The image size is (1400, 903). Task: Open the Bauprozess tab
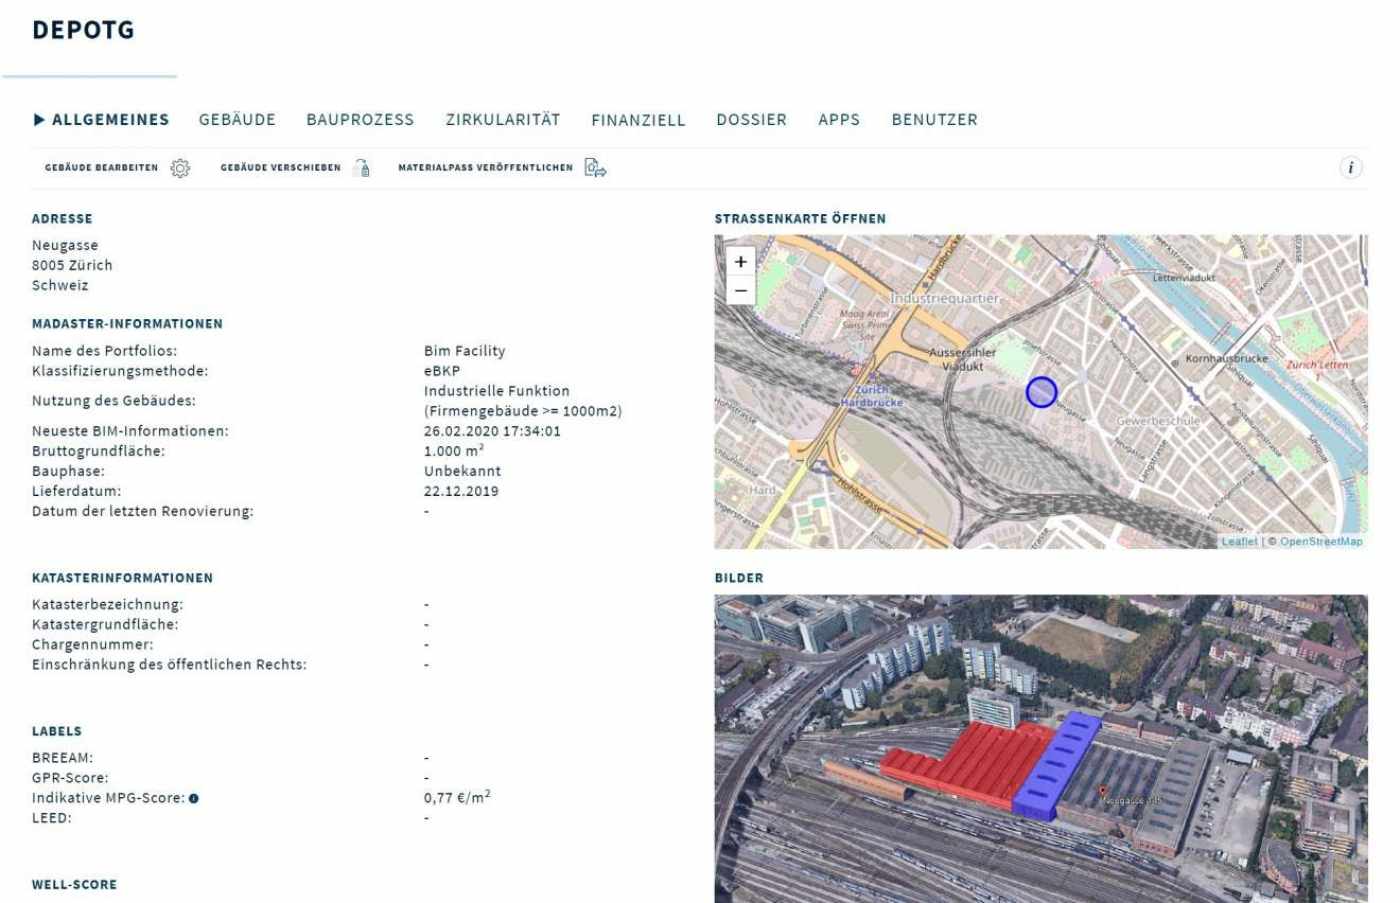point(360,120)
